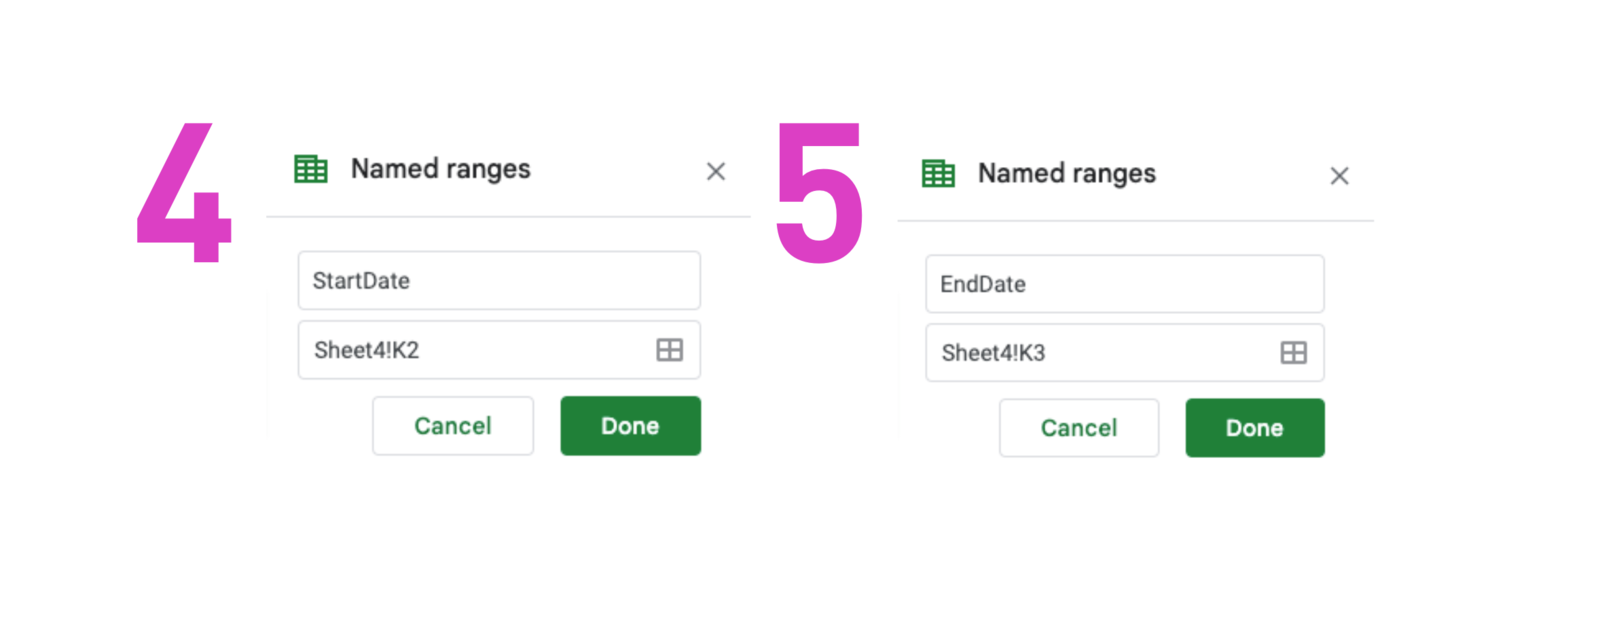This screenshot has width=1600, height=636.
Task: Cancel the StartDate named range creation
Action: (x=452, y=425)
